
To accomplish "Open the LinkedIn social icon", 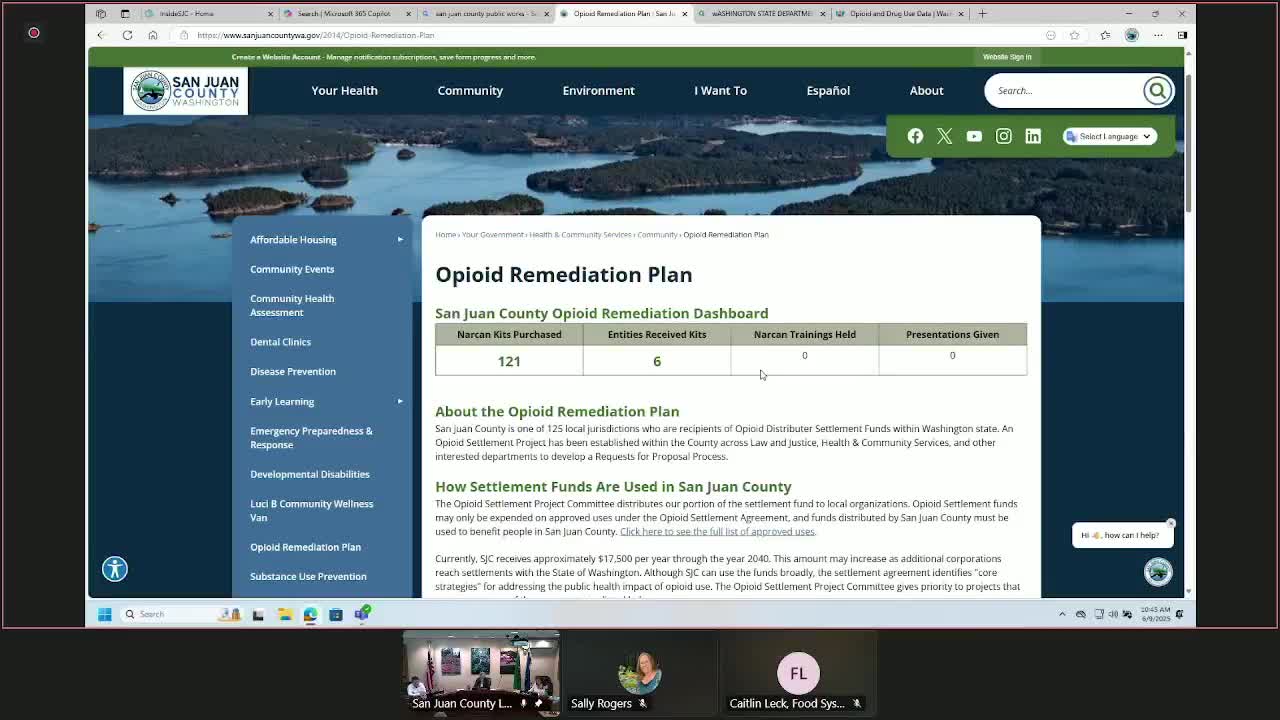I will [x=1033, y=136].
